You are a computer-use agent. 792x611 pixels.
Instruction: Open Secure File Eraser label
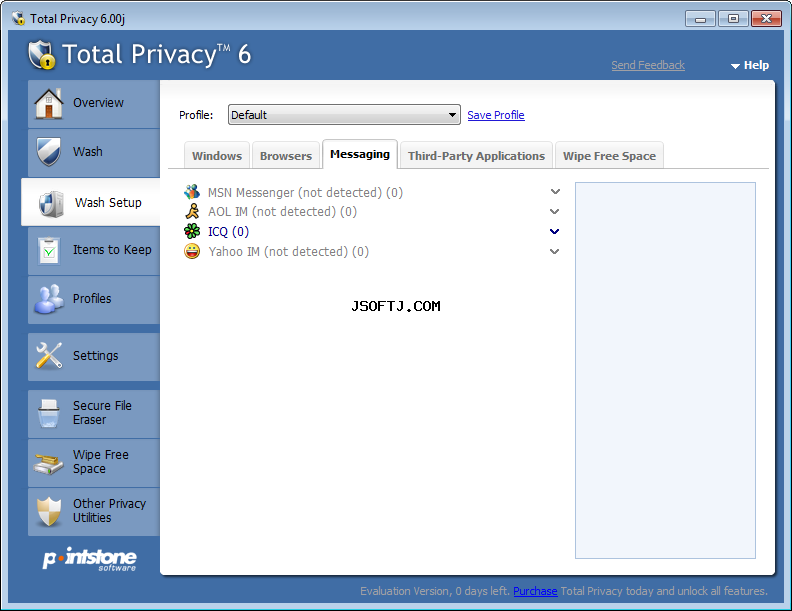pos(102,413)
